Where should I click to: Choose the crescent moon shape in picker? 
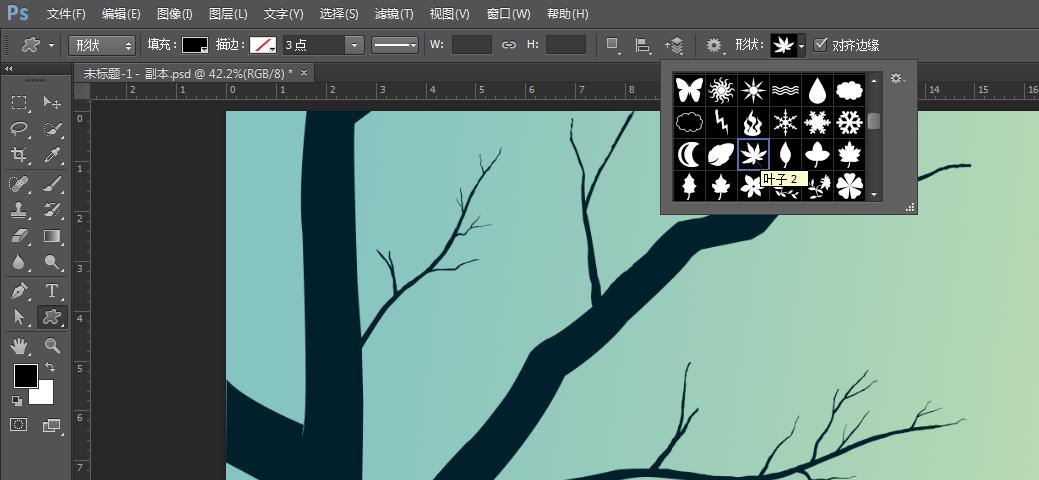[689, 154]
